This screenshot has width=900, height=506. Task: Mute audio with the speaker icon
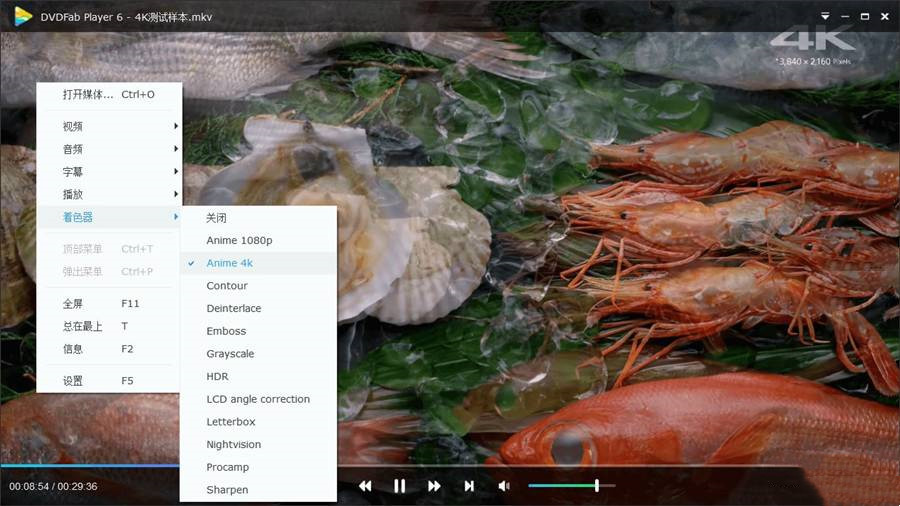(504, 486)
